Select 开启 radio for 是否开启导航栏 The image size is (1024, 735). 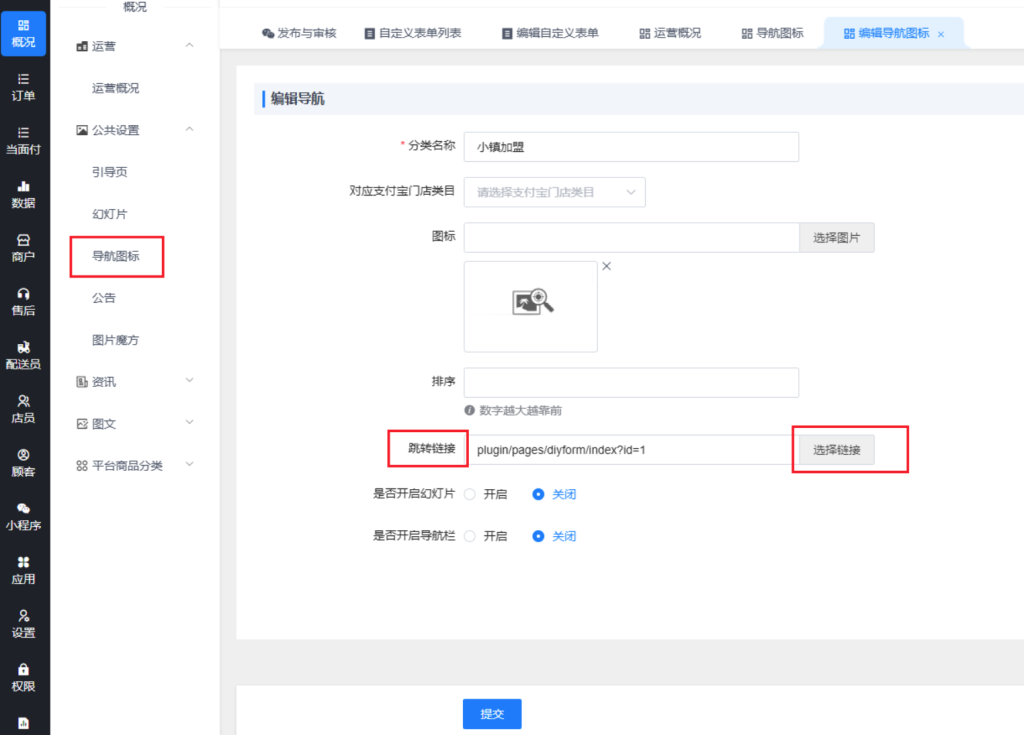(x=470, y=536)
